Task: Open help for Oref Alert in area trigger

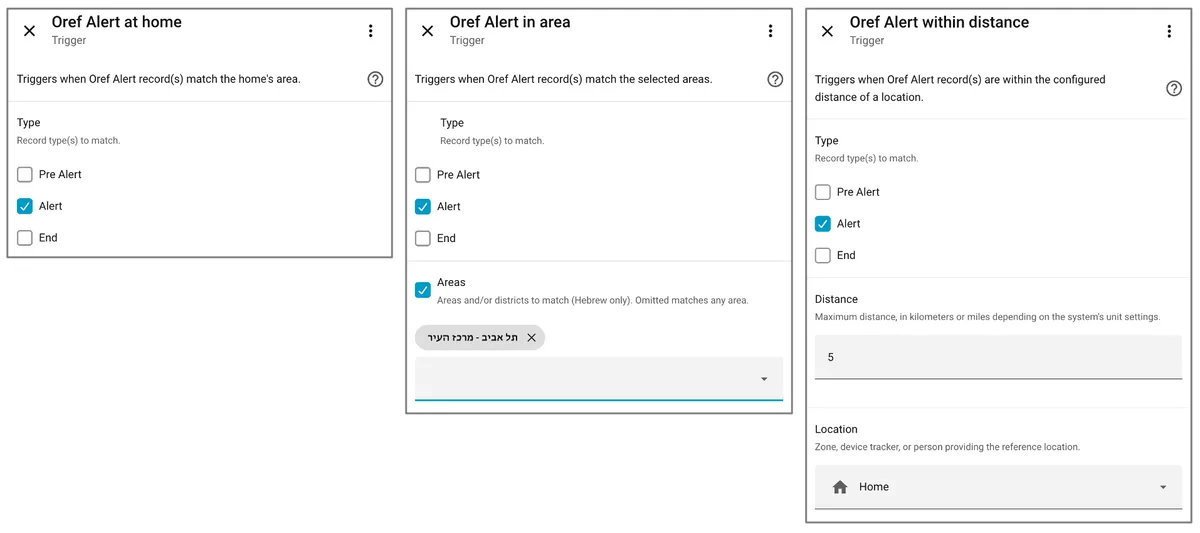Action: [x=775, y=79]
